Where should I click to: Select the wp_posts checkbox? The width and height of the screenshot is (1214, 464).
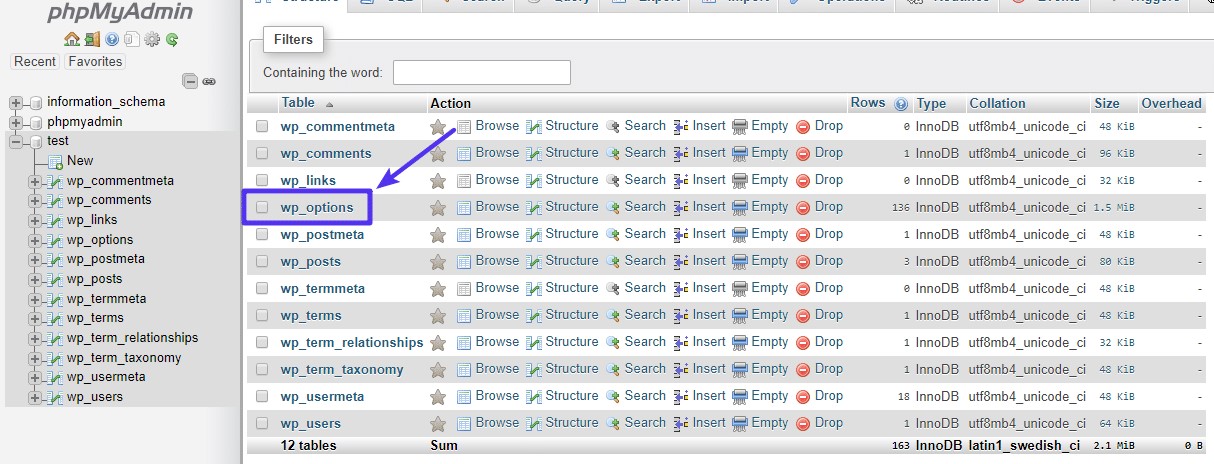point(262,262)
